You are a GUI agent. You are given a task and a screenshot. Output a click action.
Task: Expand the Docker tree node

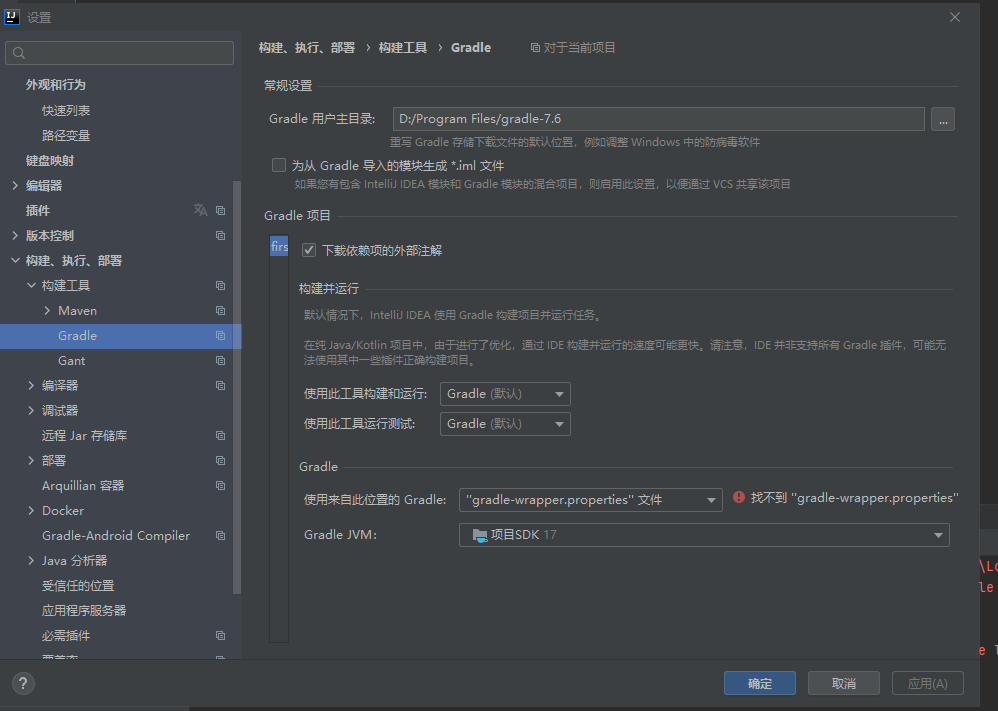31,510
